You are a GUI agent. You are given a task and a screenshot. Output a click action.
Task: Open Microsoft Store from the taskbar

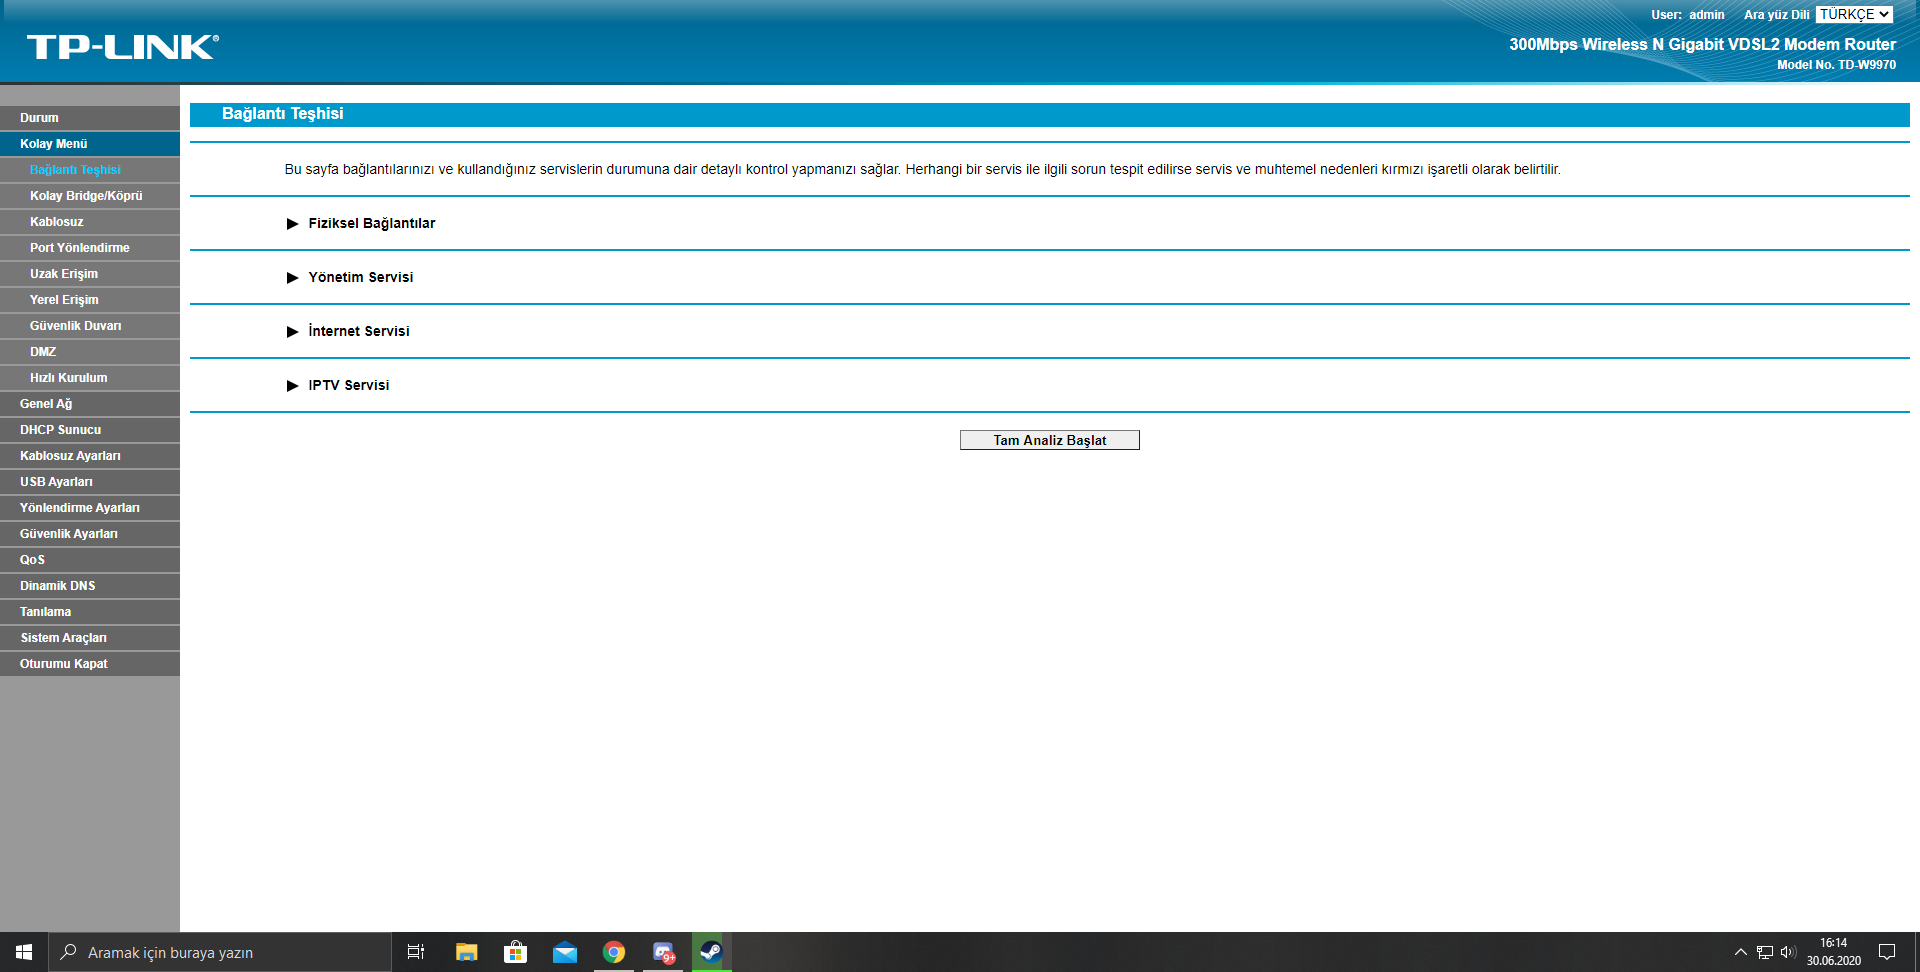click(515, 952)
